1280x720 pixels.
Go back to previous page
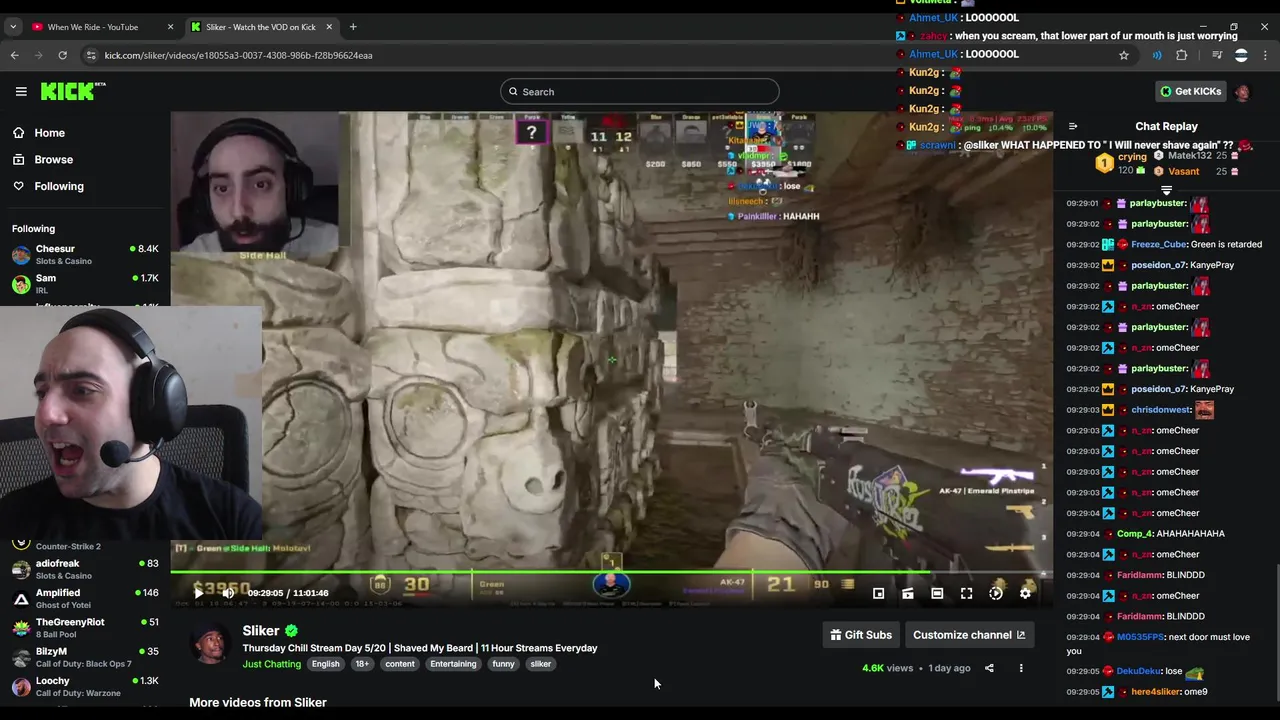(14, 55)
